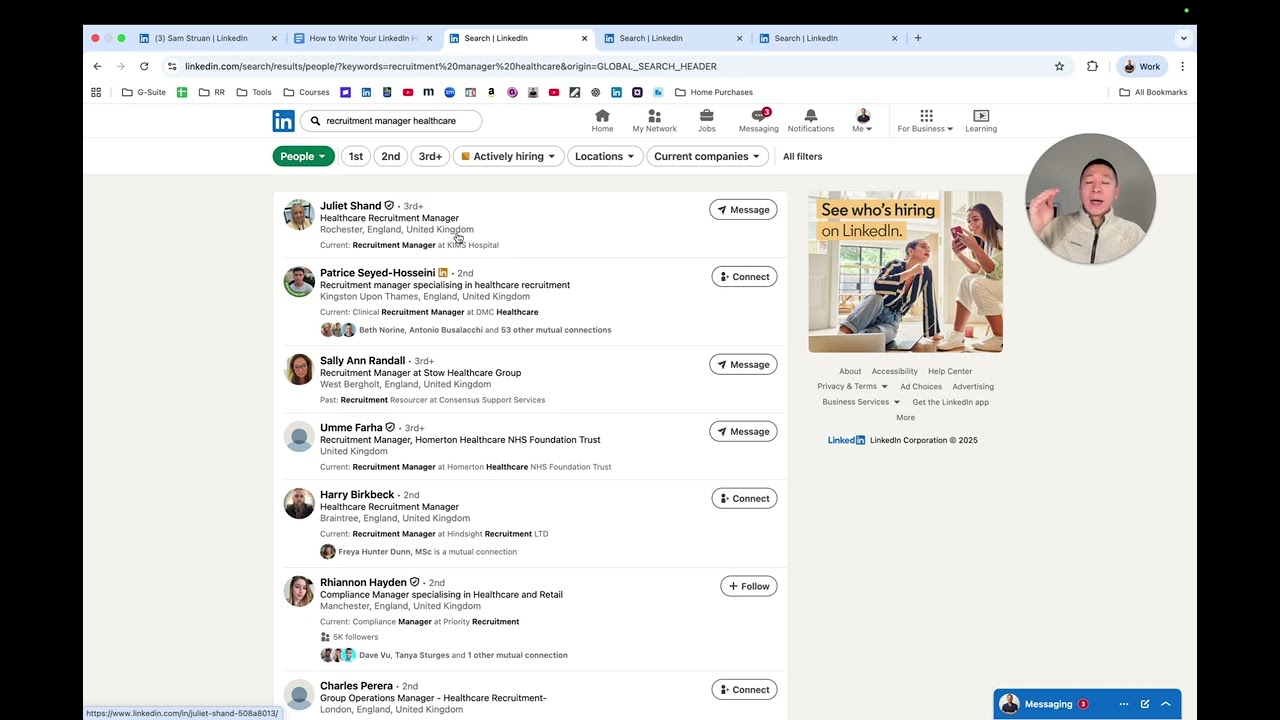Screen dimensions: 1280x720
Task: Open My Network nav icon
Action: coord(654,121)
